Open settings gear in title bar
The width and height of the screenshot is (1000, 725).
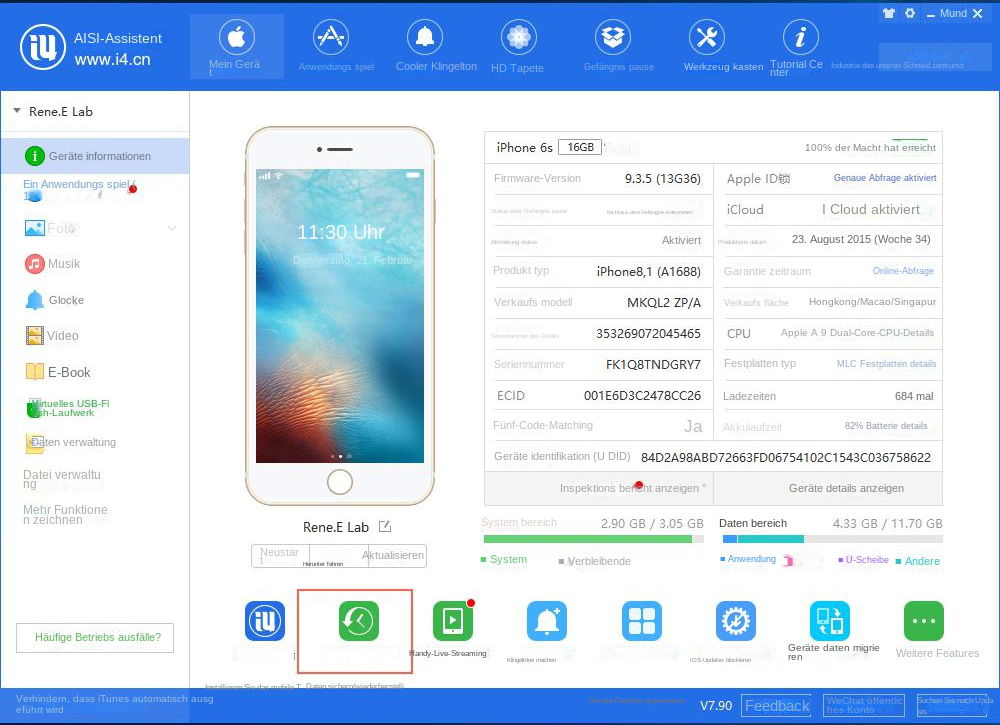click(x=910, y=13)
